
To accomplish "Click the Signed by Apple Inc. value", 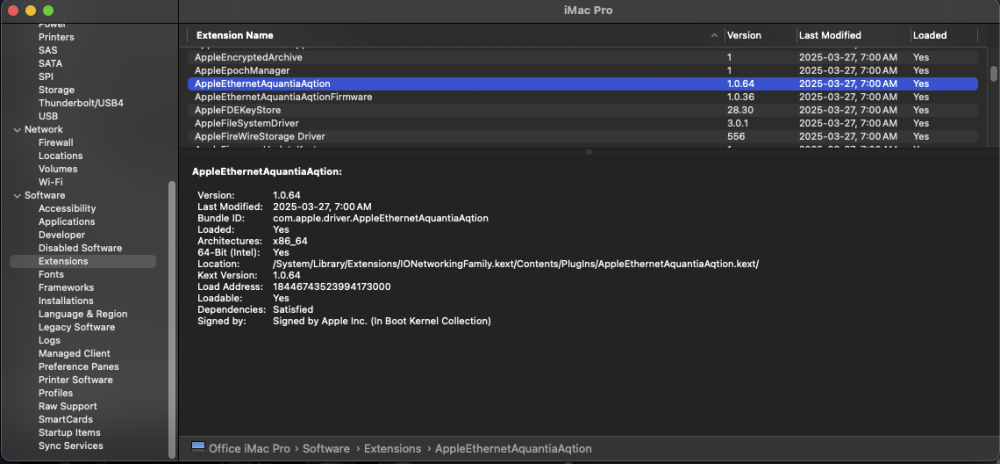I will (382, 321).
